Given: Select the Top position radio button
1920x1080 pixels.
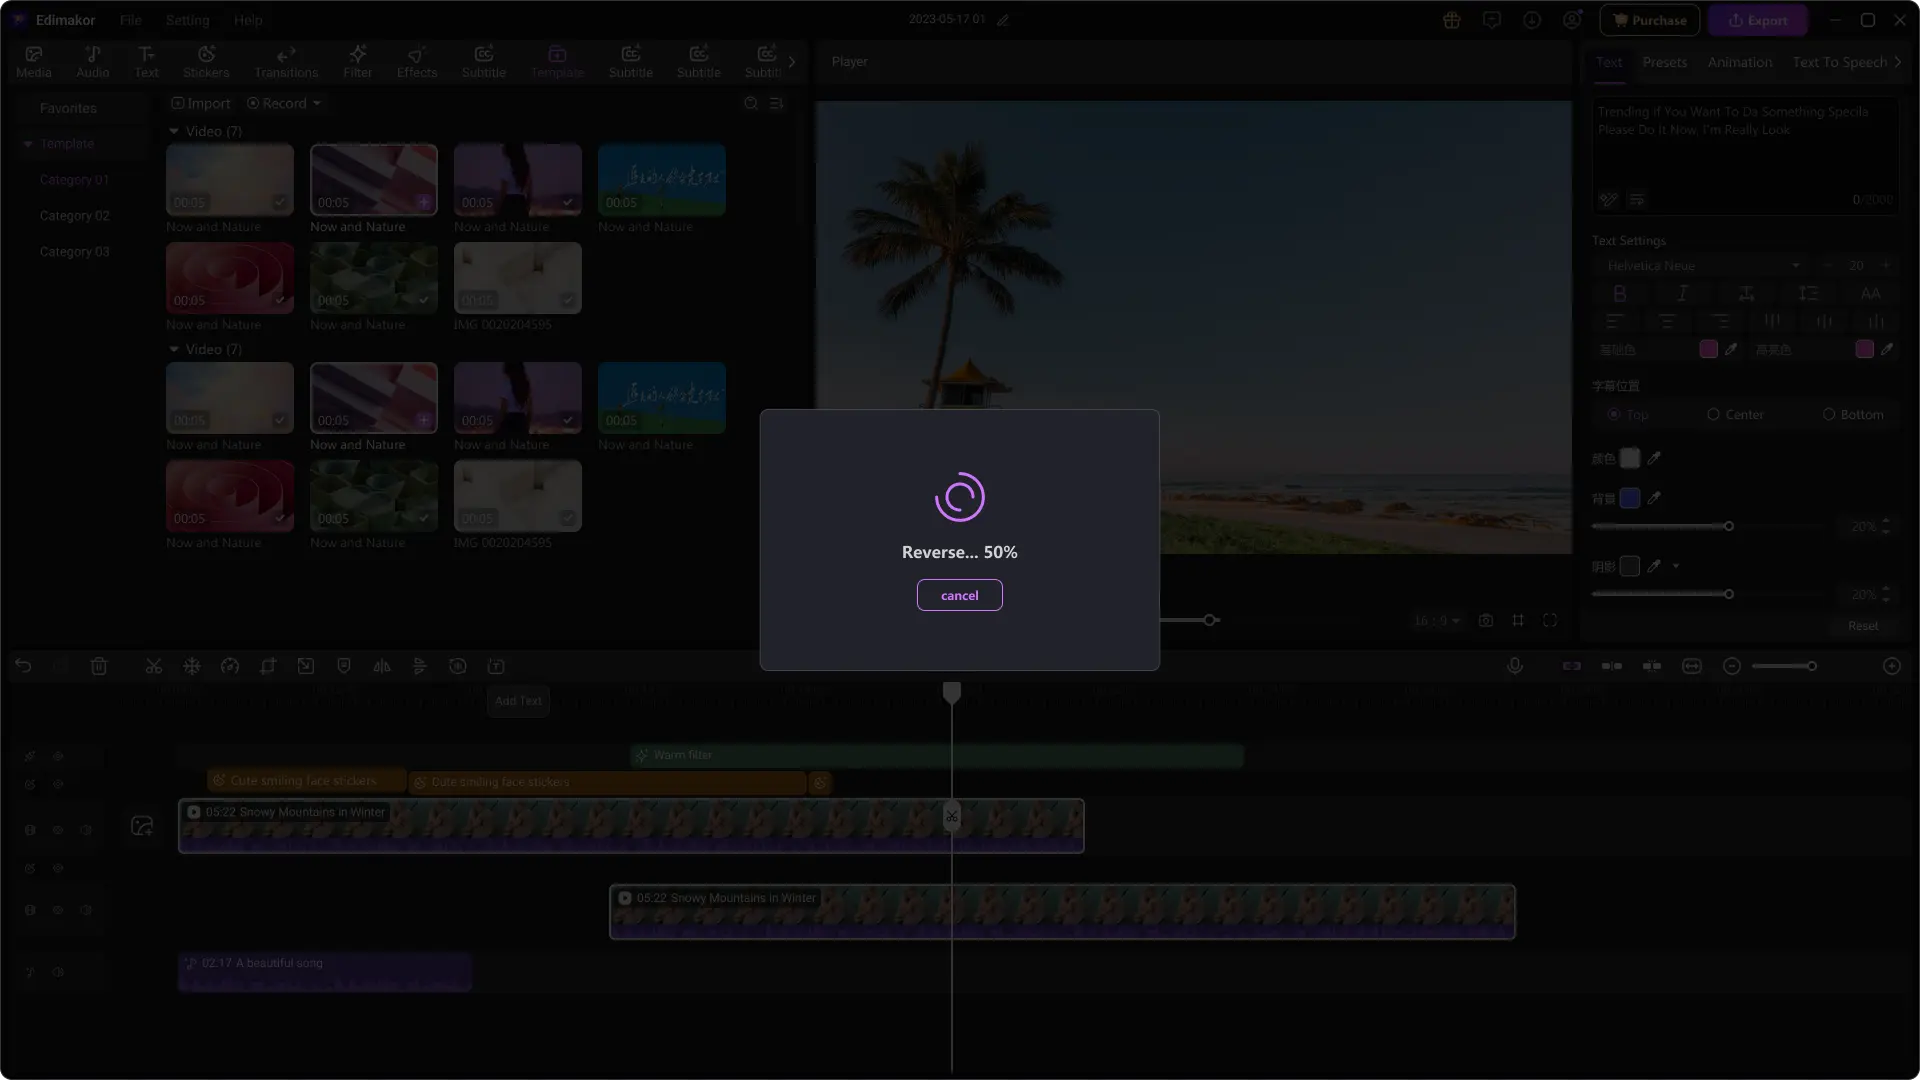Looking at the screenshot, I should (1614, 414).
